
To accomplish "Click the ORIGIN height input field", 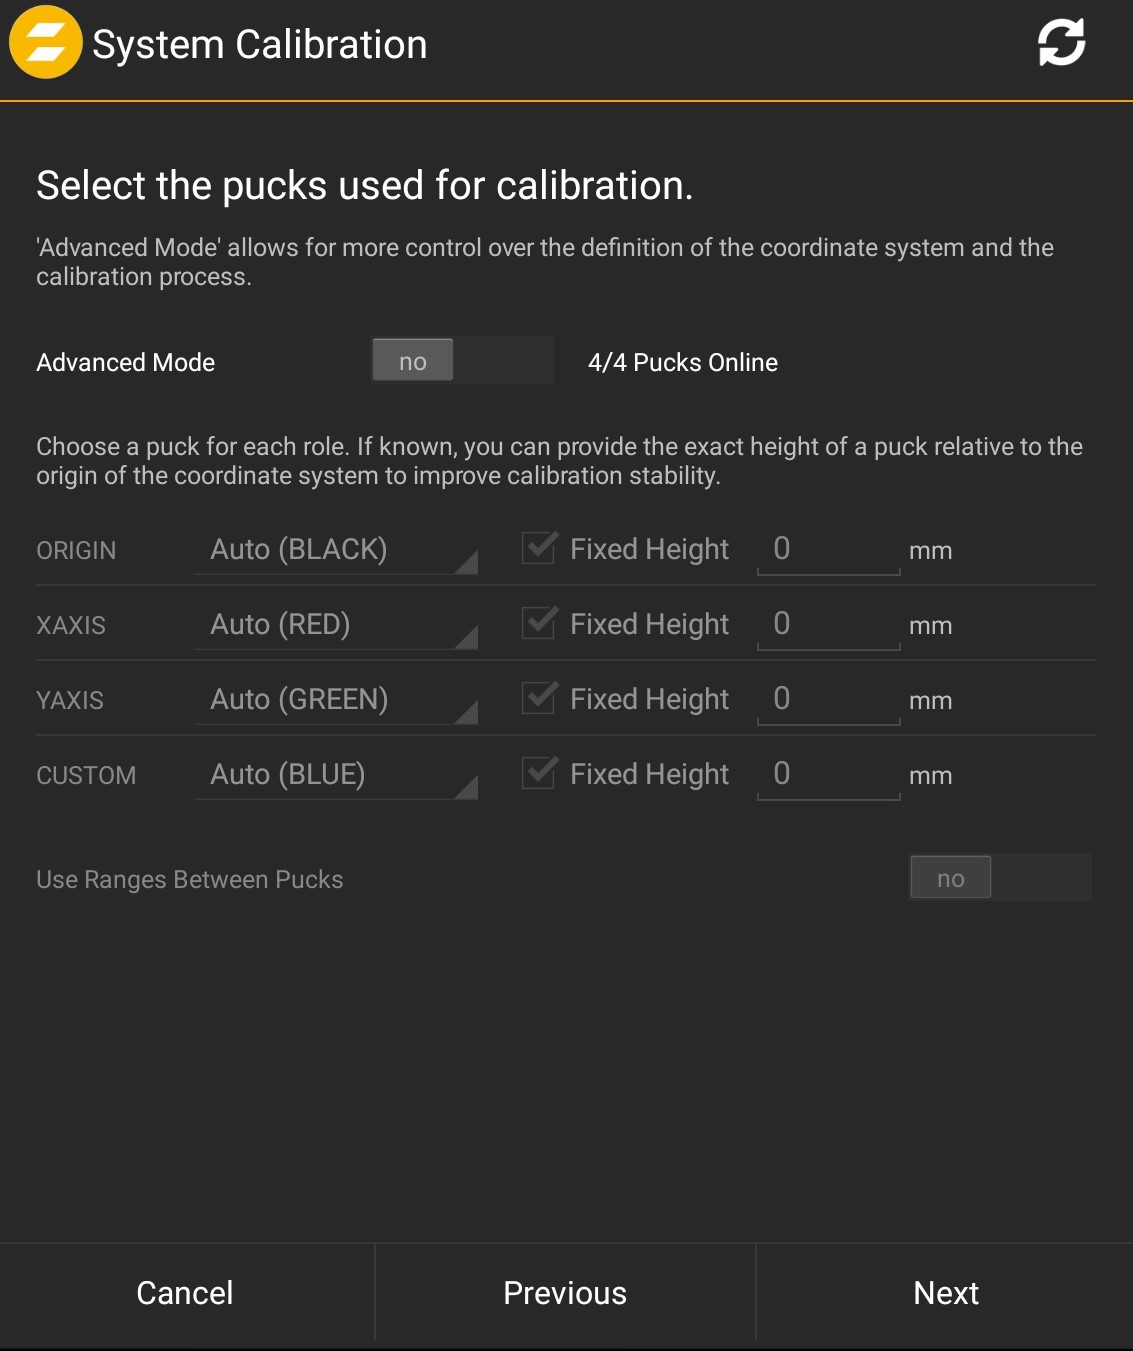I will [828, 549].
